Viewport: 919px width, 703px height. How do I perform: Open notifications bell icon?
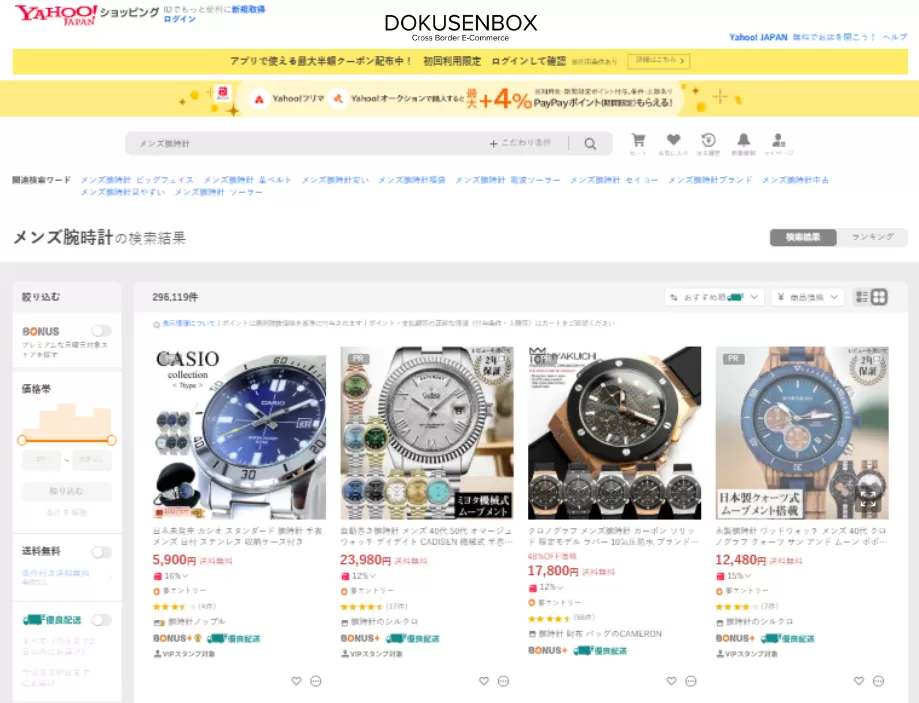743,141
